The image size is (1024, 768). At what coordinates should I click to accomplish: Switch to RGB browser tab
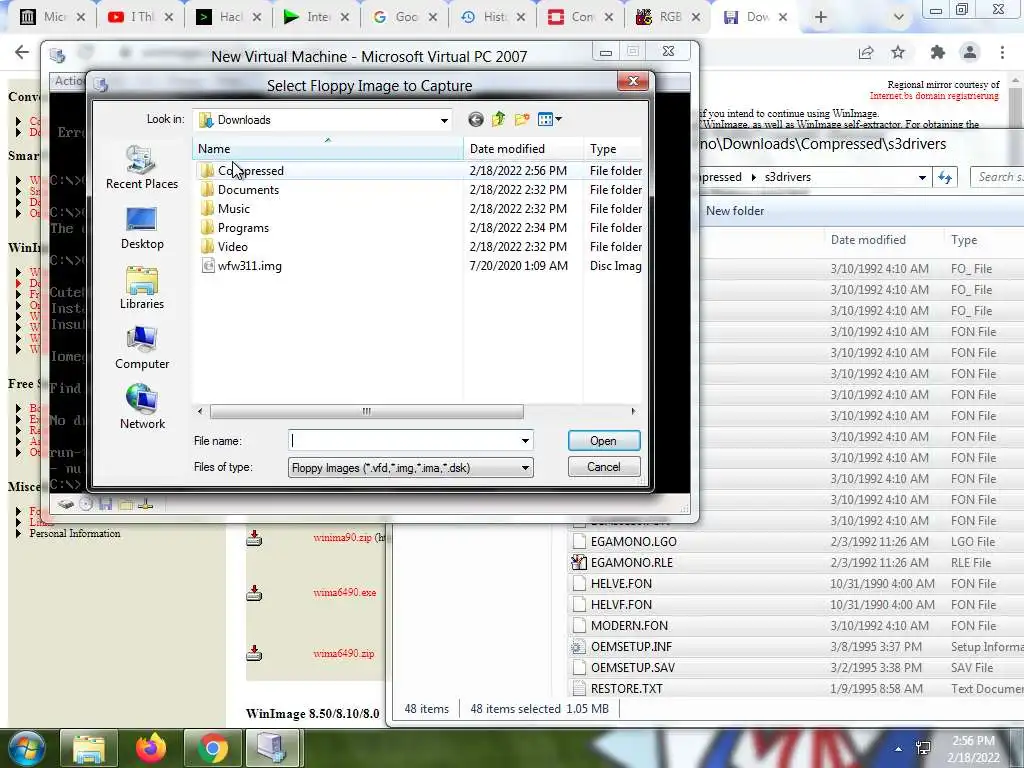[x=669, y=17]
